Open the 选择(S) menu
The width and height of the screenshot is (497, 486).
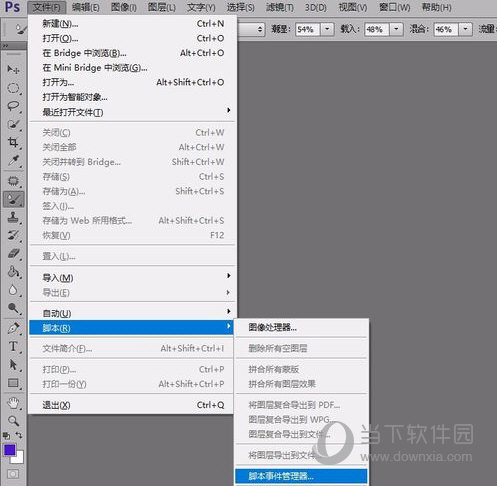click(240, 7)
